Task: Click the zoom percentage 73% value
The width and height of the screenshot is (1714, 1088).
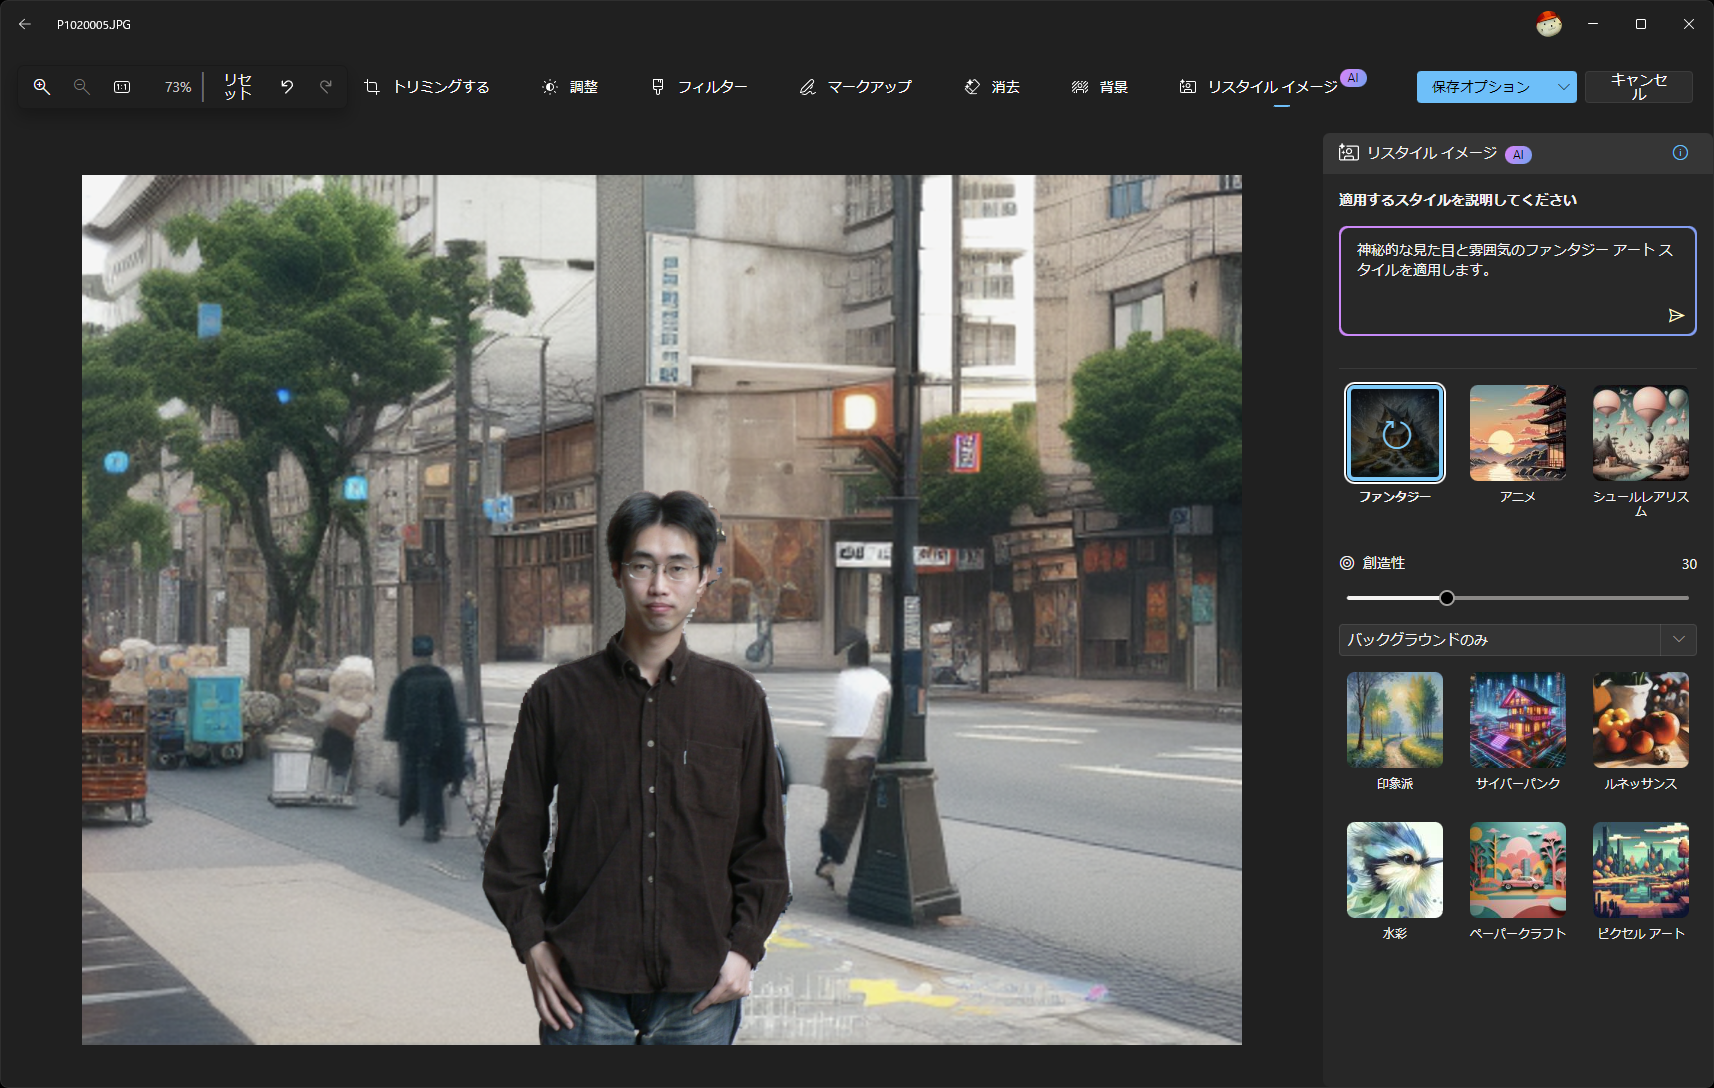Action: click(178, 87)
